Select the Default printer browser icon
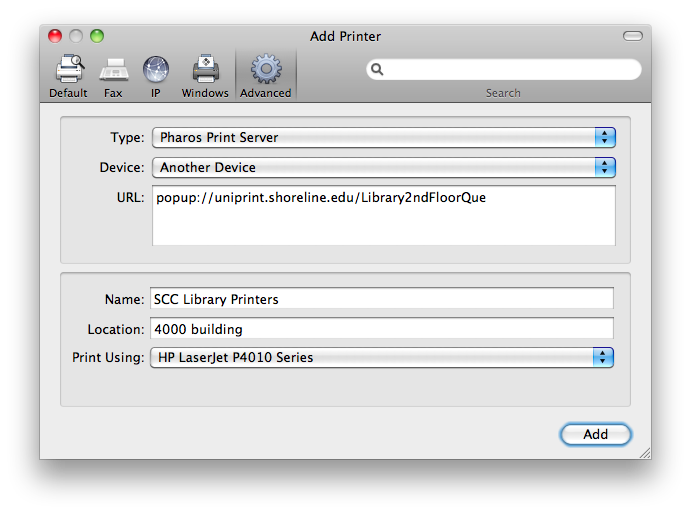The image size is (691, 514). [69, 69]
